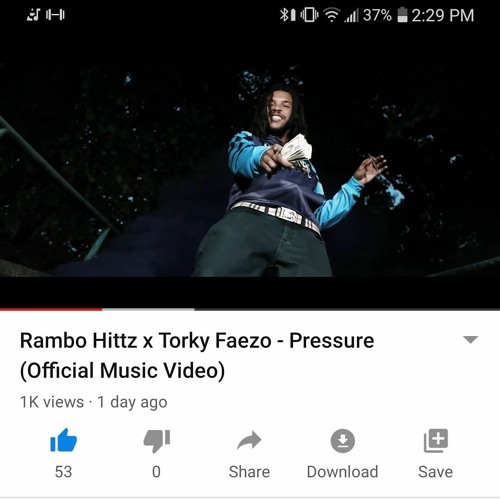Image resolution: width=500 pixels, height=500 pixels.
Task: Tap the blue thumbs-up like icon
Action: [x=63, y=440]
